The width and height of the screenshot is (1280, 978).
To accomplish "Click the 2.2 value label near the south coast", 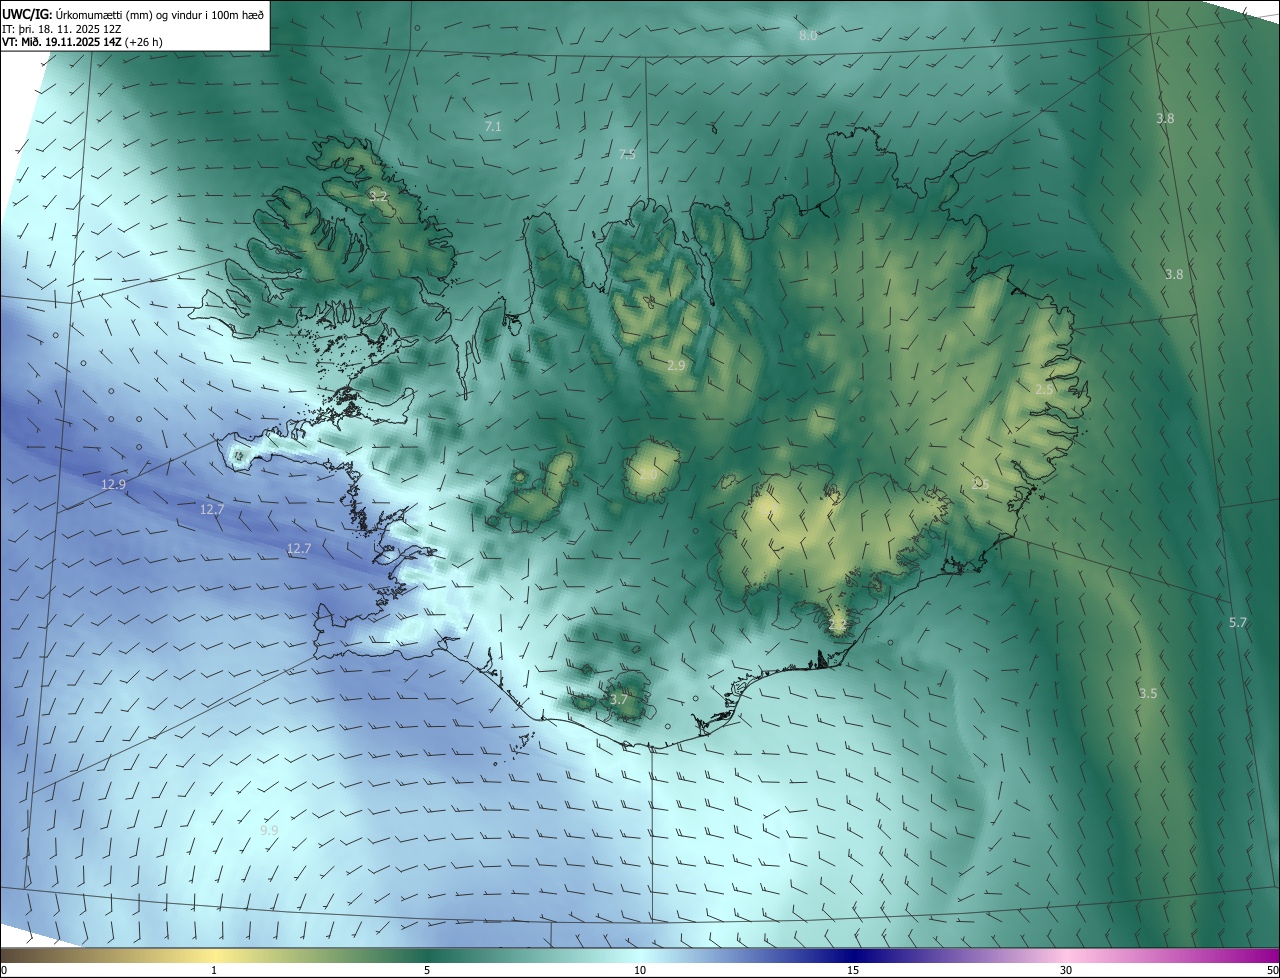I will [x=837, y=625].
